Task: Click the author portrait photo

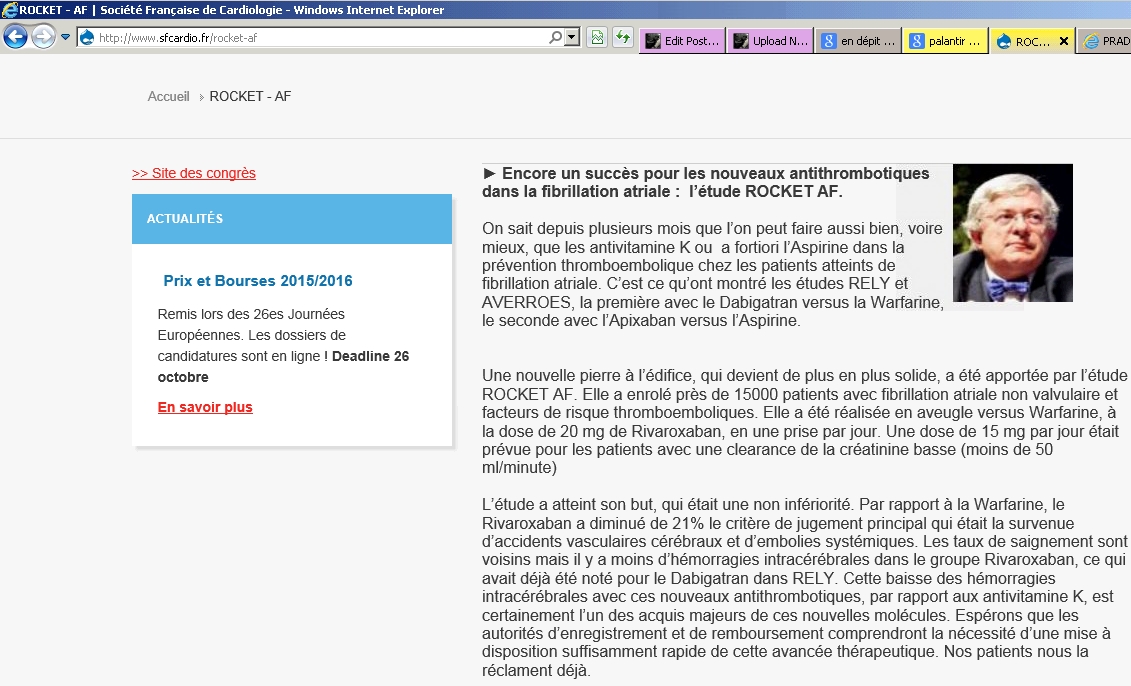Action: (x=1012, y=233)
